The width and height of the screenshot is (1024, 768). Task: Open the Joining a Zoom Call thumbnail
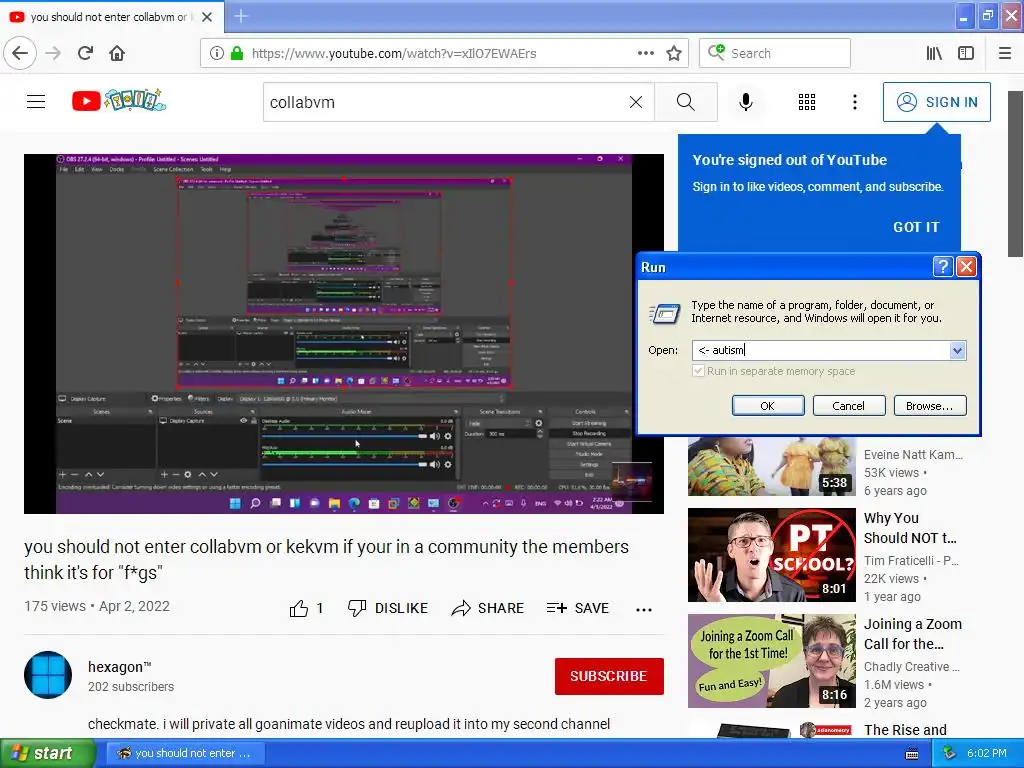(771, 661)
